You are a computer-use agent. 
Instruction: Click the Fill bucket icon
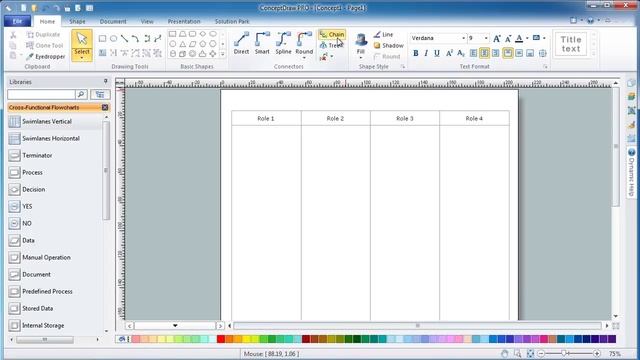click(x=361, y=40)
